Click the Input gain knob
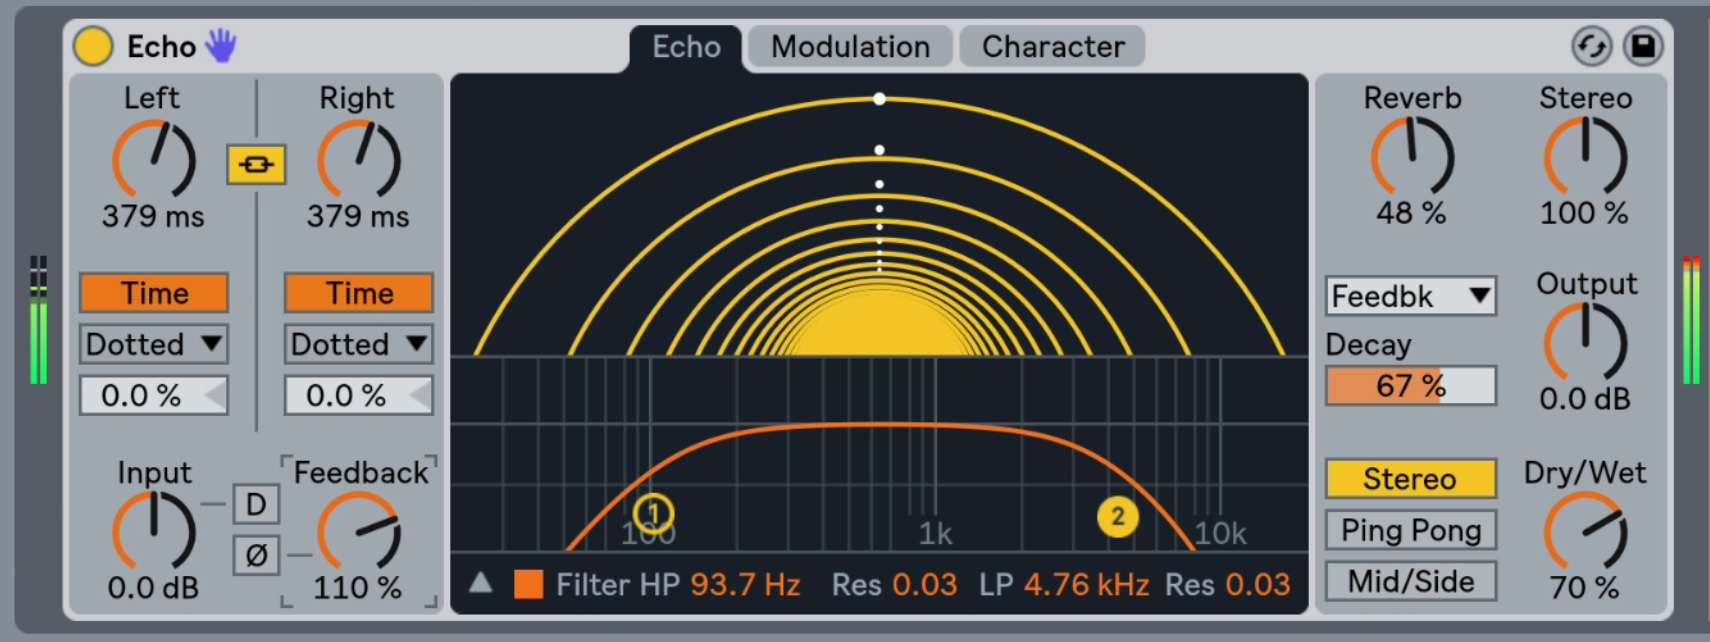The height and width of the screenshot is (642, 1710). pyautogui.click(x=154, y=532)
